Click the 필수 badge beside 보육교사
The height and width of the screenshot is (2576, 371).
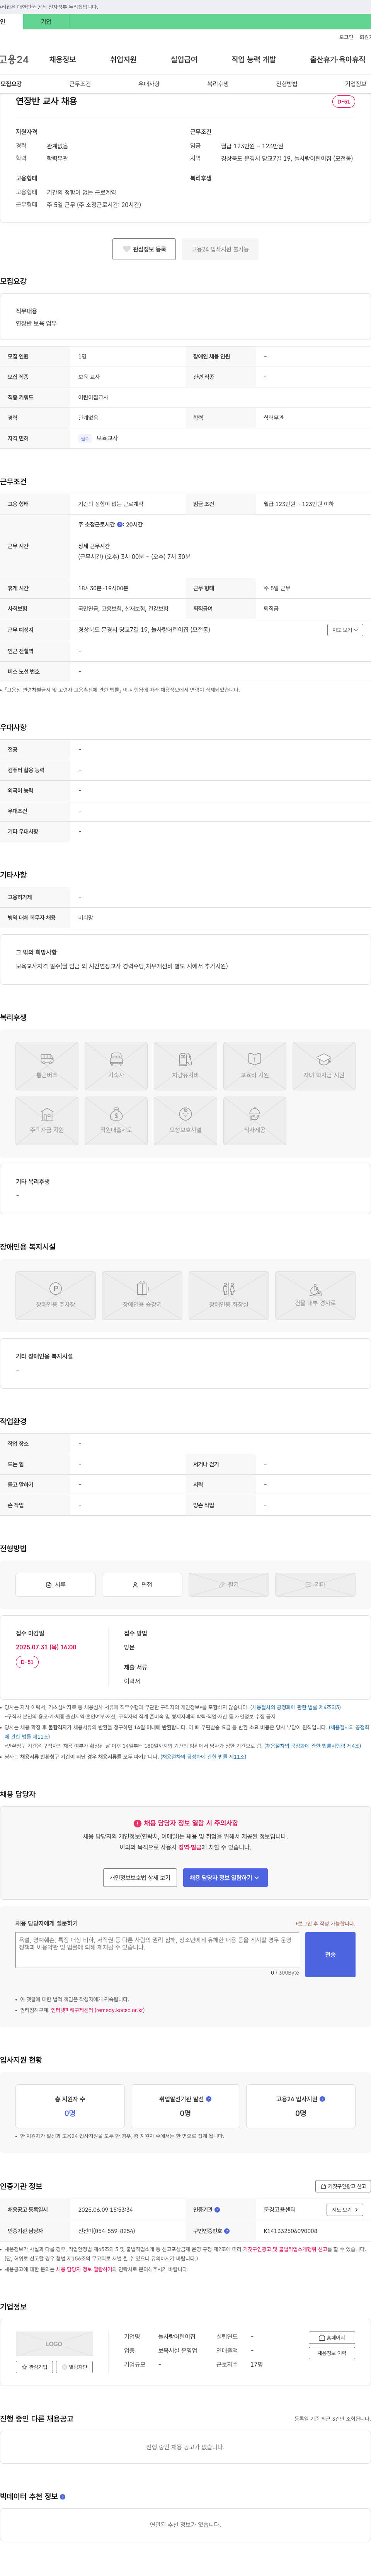click(x=85, y=438)
